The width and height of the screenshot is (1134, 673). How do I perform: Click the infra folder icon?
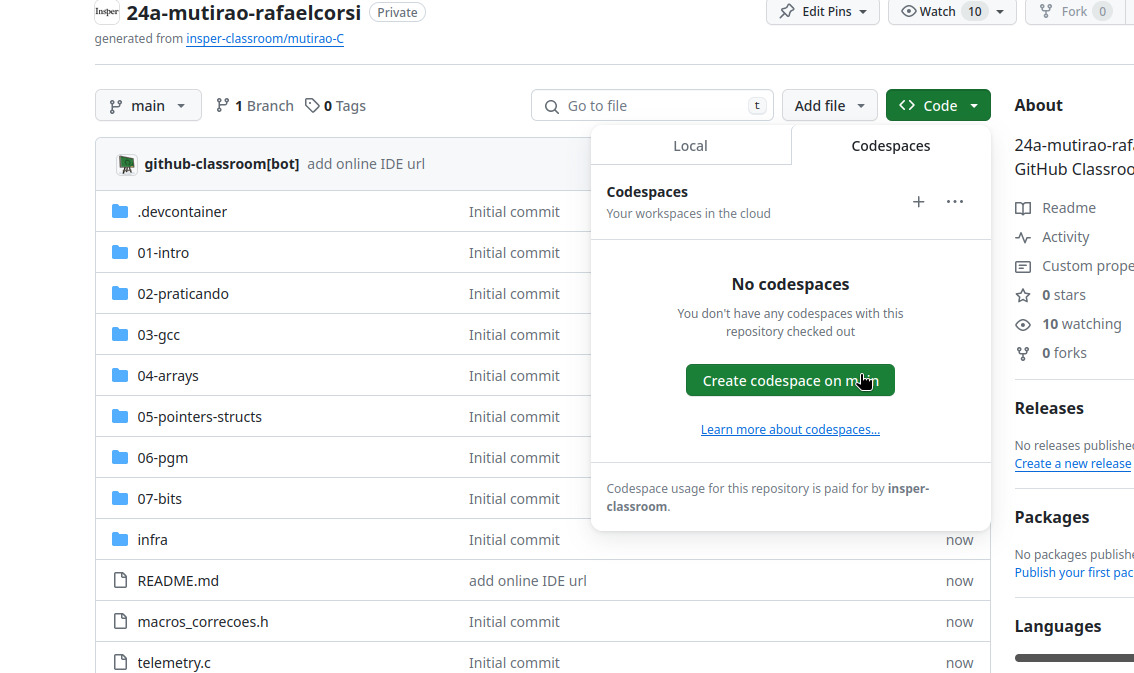(120, 539)
